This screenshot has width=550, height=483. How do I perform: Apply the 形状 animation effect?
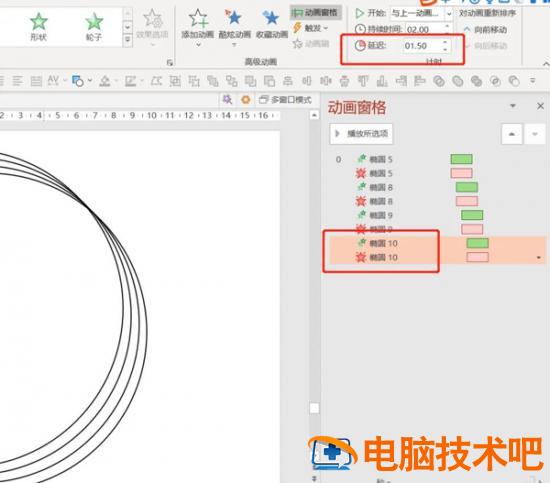pos(39,27)
